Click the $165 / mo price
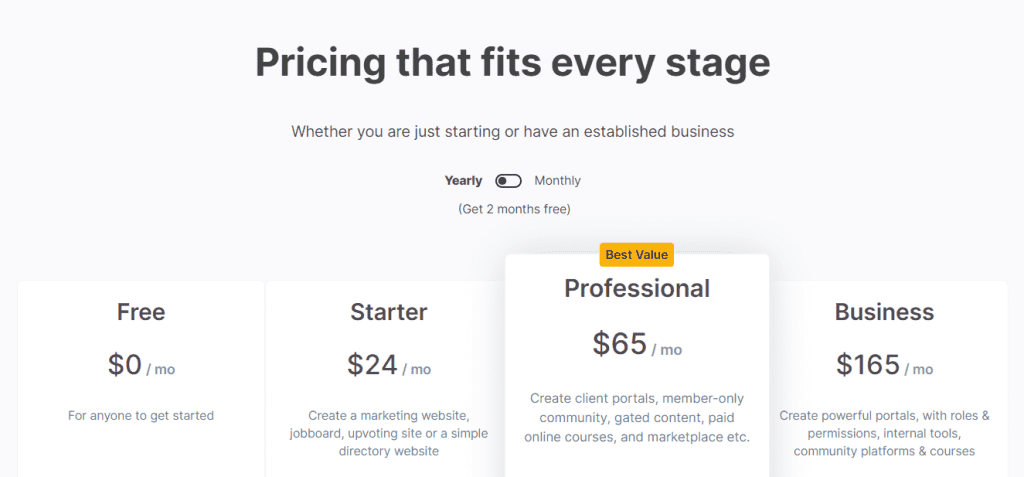Screen dimensions: 1024x477 click(884, 365)
